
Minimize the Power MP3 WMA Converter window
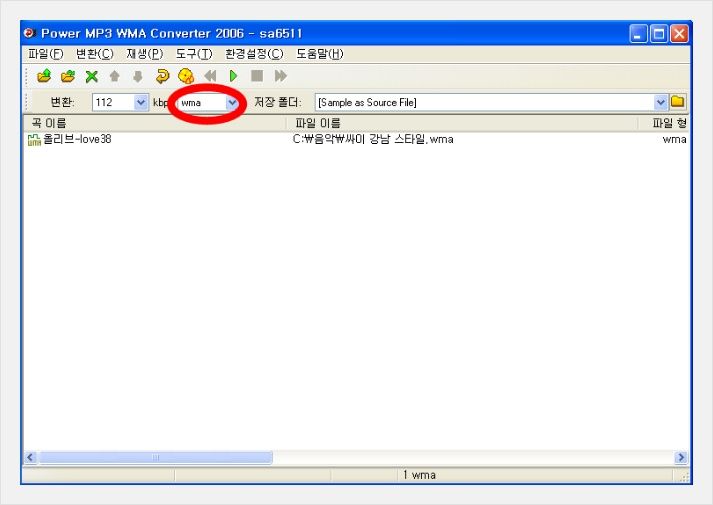click(x=638, y=34)
